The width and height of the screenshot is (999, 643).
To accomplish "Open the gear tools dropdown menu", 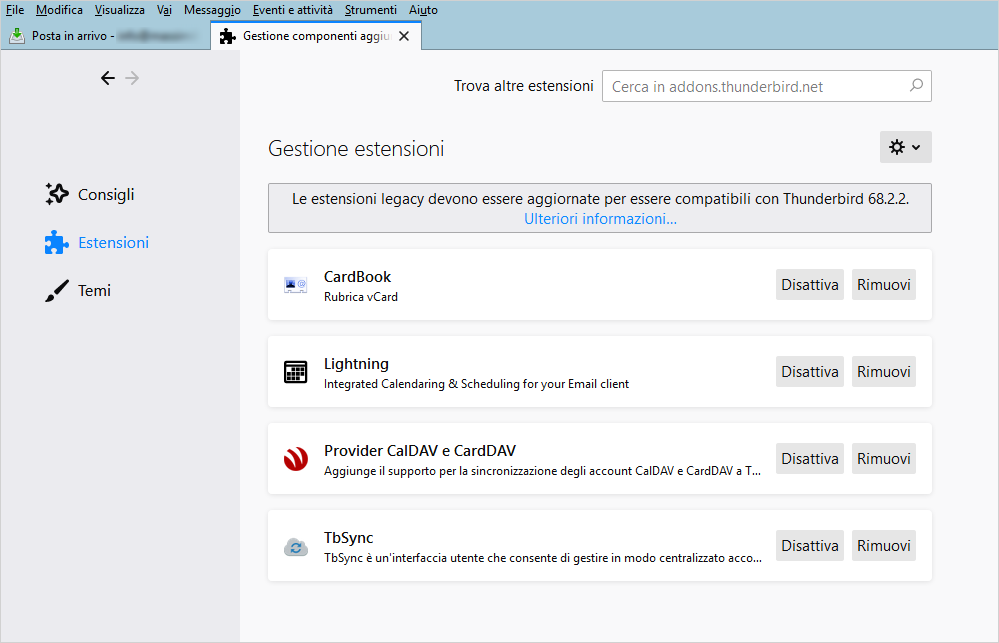I will click(905, 147).
